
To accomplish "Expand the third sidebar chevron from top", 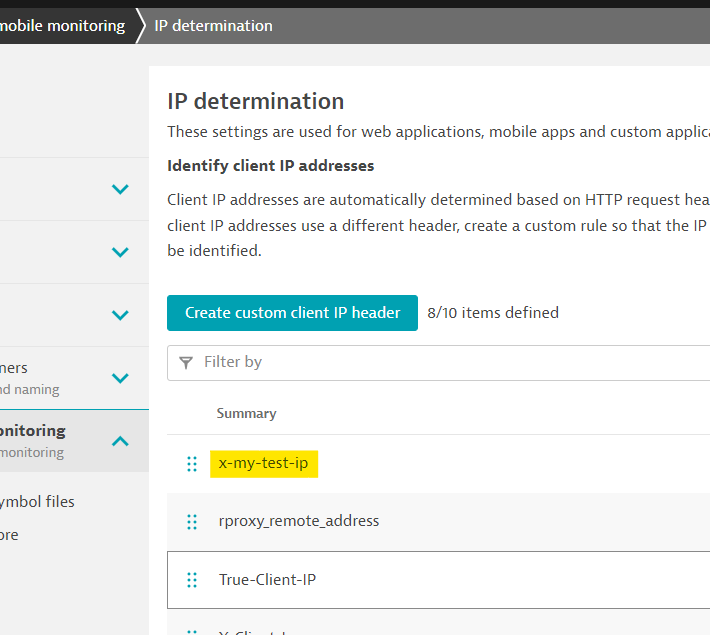I will point(120,315).
